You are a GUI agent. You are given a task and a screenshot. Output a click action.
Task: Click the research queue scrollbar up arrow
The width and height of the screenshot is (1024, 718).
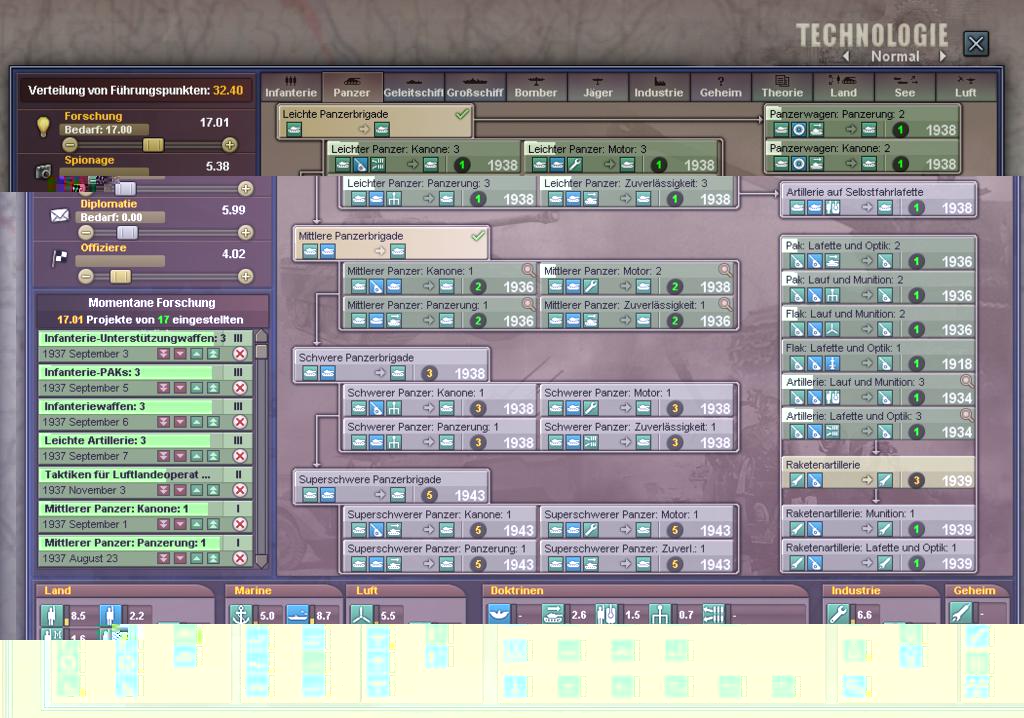coord(261,336)
